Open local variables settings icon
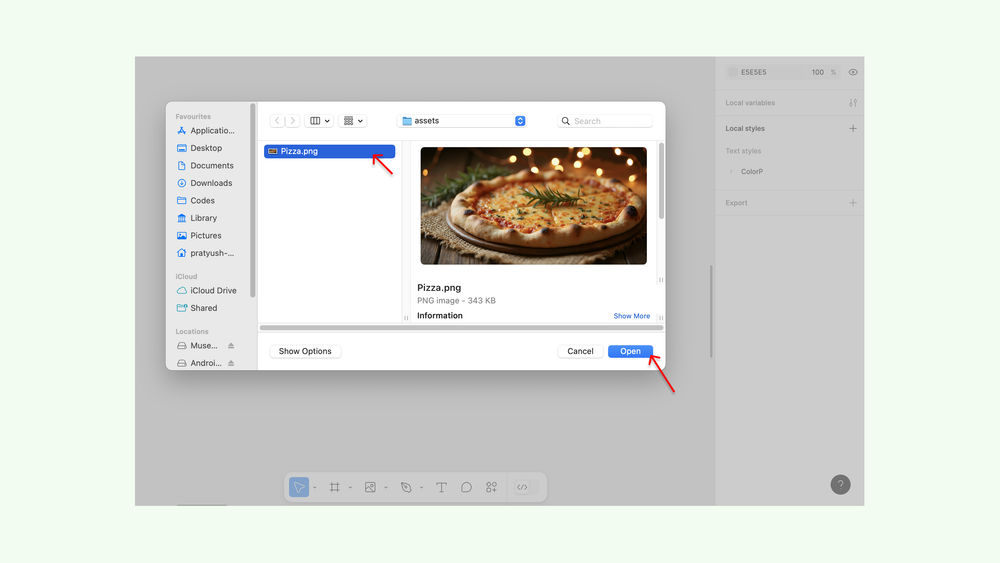This screenshot has height=563, width=1000. [x=853, y=103]
